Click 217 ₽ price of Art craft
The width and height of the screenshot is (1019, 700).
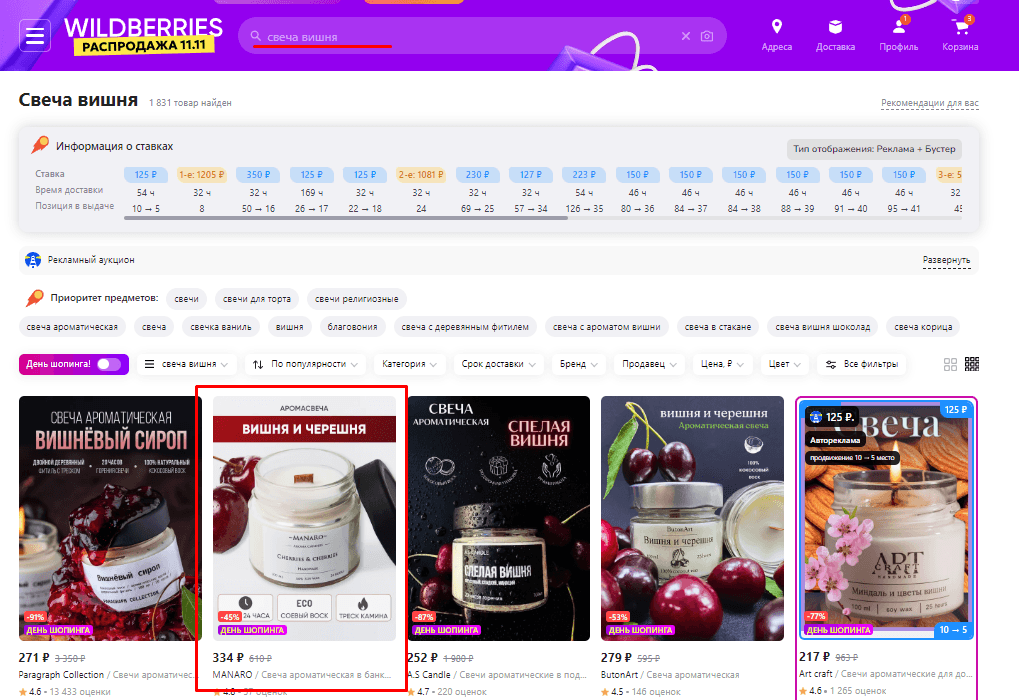[815, 657]
